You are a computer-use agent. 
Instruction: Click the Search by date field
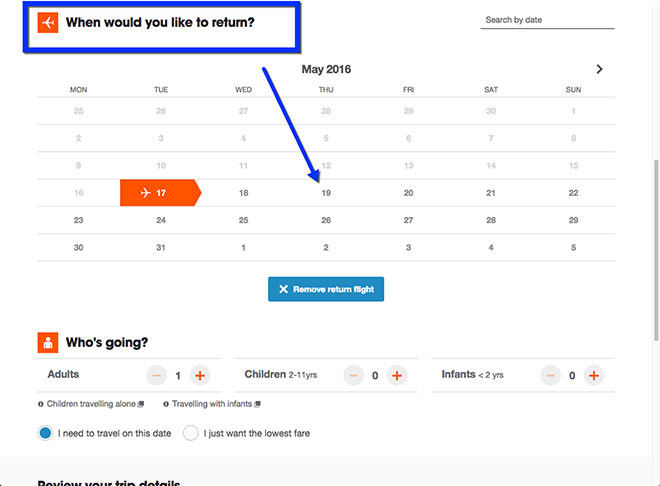[547, 20]
